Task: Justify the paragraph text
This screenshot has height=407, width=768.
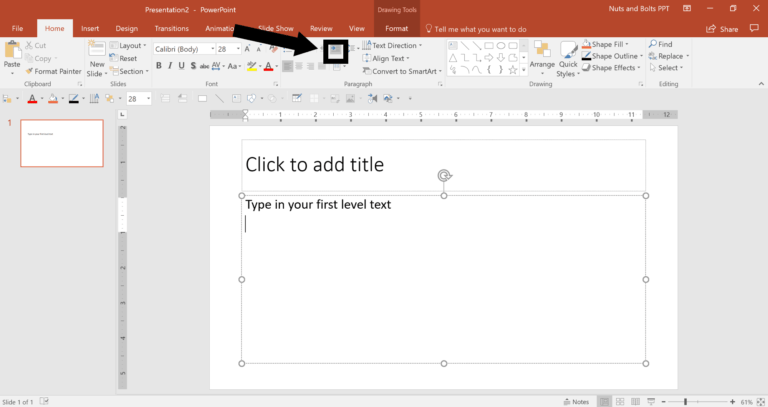Action: point(322,66)
